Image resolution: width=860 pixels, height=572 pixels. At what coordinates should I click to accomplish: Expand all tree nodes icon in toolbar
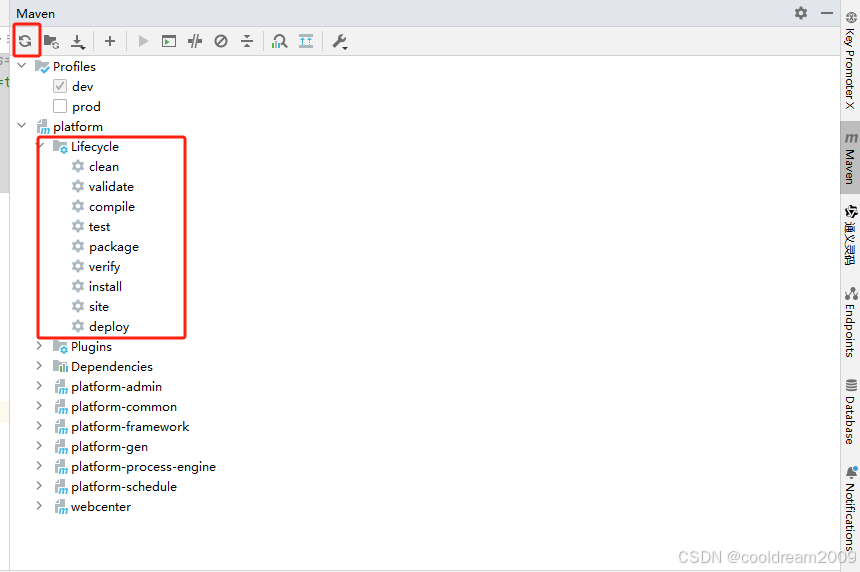pos(306,41)
